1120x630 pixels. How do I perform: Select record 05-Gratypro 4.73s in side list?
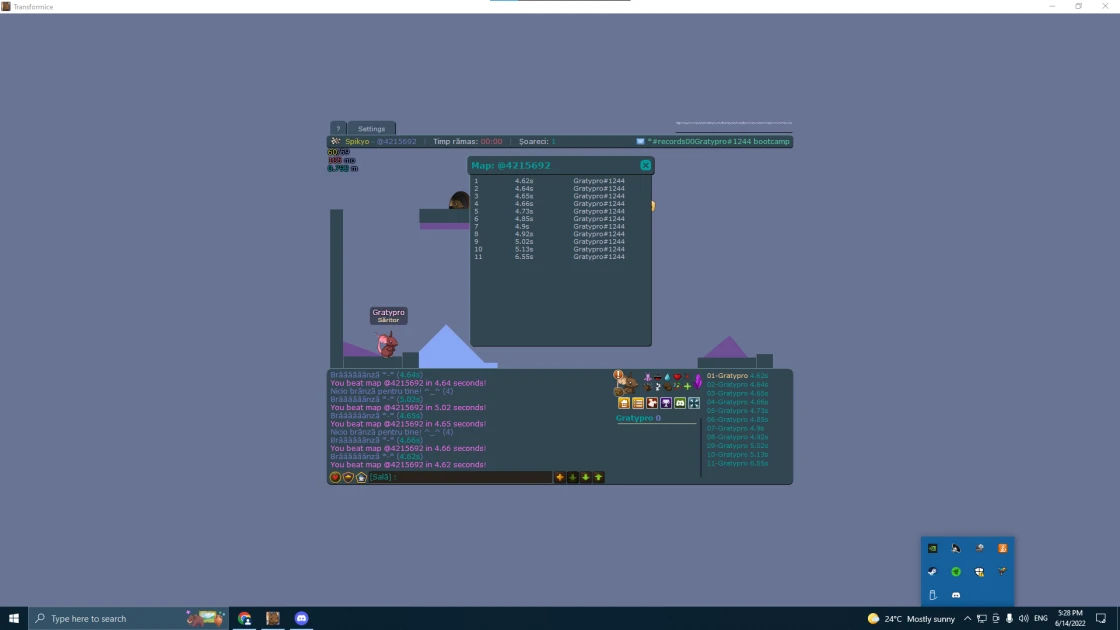(x=737, y=411)
